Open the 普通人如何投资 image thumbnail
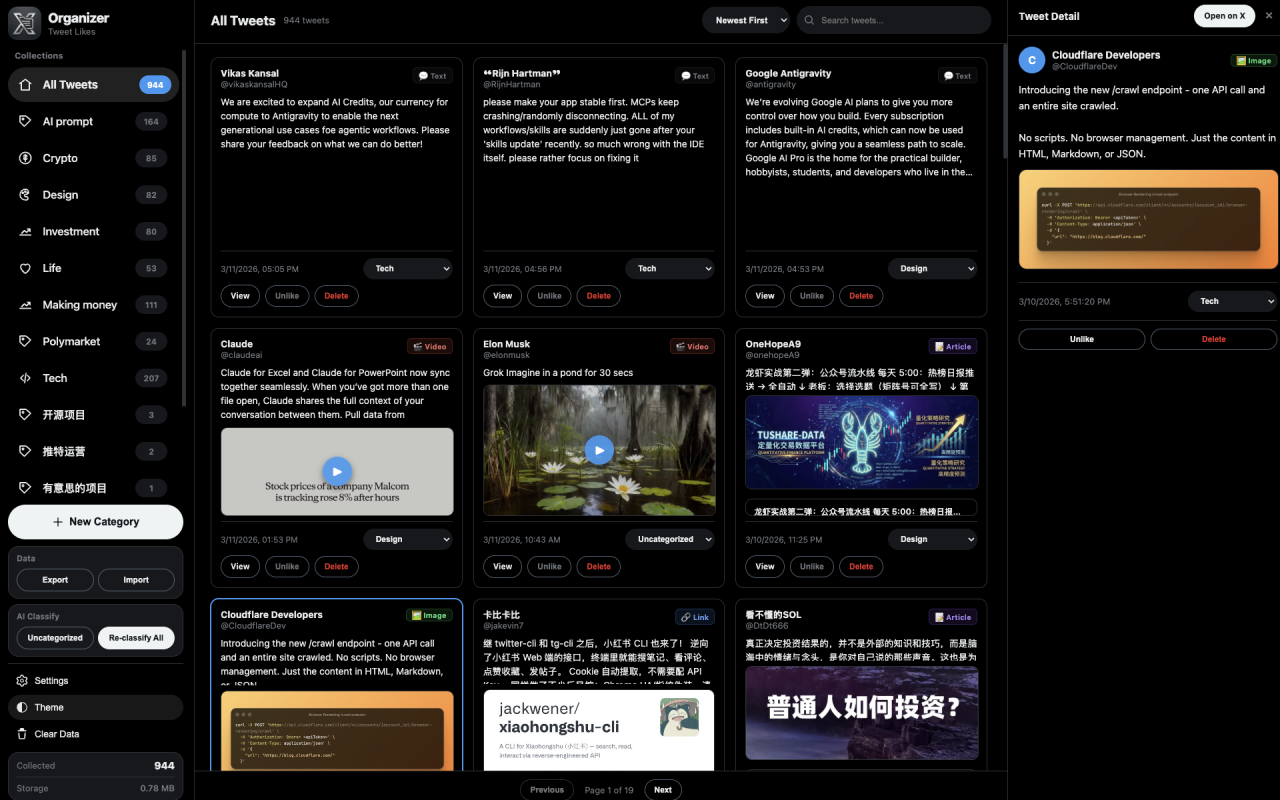Image resolution: width=1280 pixels, height=800 pixels. click(862, 713)
